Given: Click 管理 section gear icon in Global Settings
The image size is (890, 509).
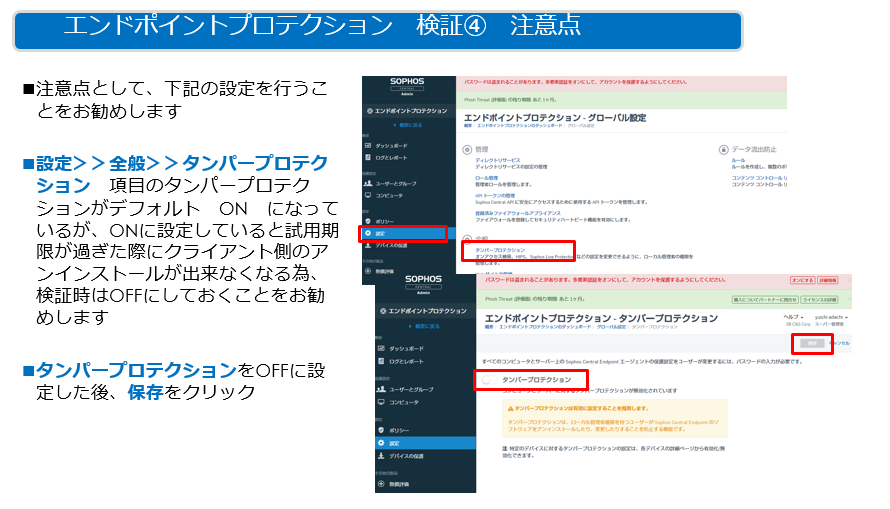Looking at the screenshot, I should click(467, 150).
